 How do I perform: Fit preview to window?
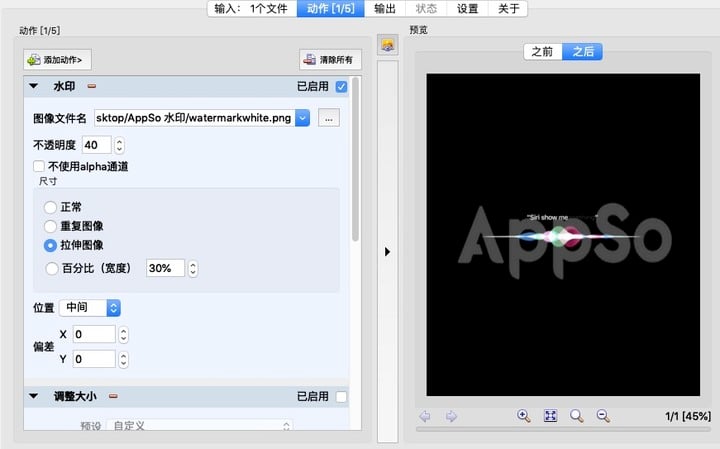tap(550, 416)
